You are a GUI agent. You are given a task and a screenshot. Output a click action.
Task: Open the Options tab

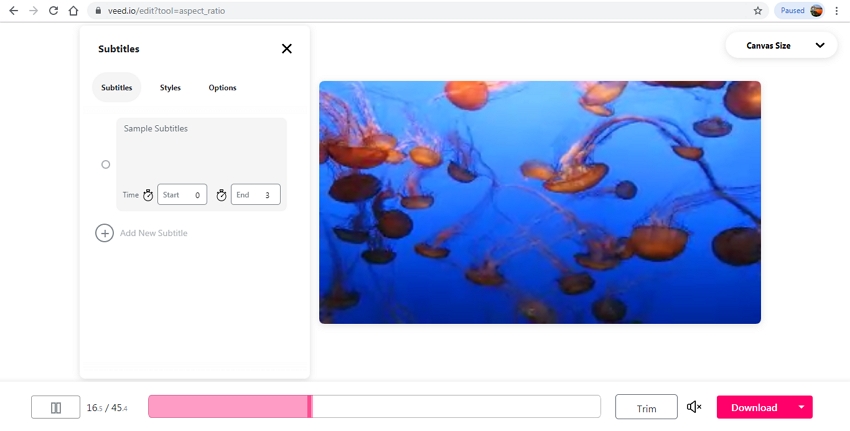click(x=222, y=87)
